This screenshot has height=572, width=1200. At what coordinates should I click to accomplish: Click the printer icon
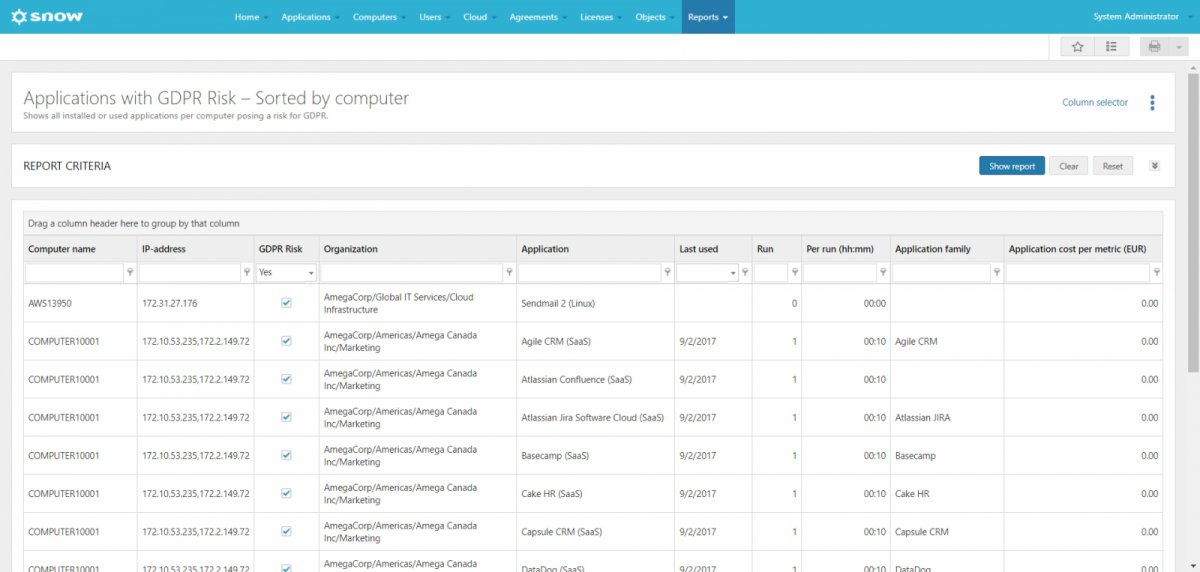1155,46
